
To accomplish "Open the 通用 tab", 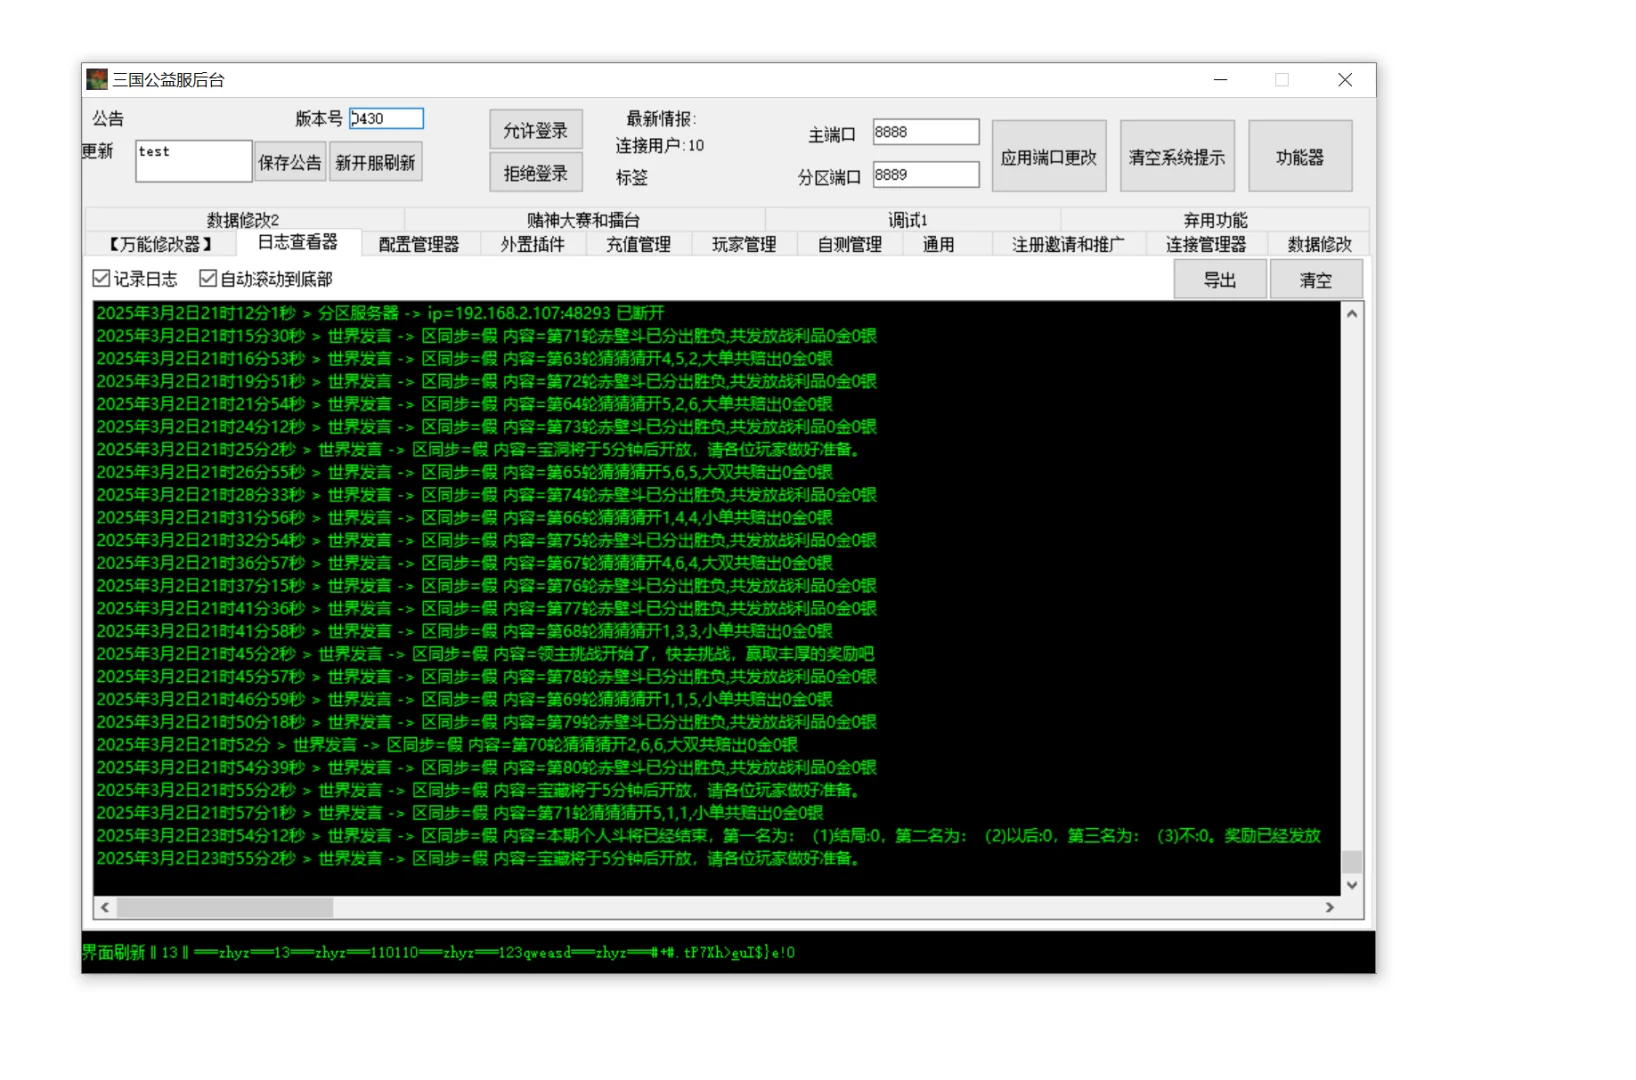I will click(x=939, y=244).
